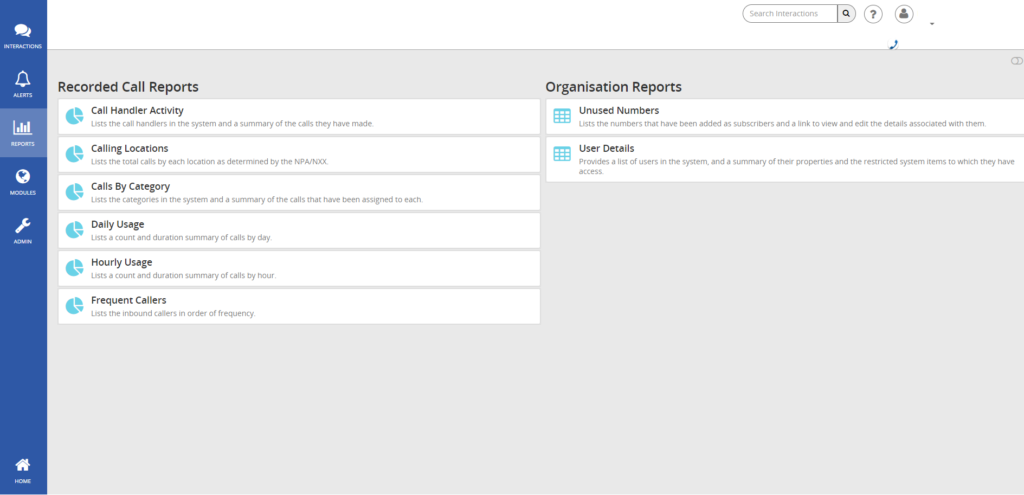
Task: Click the blue phone handset icon
Action: pyautogui.click(x=894, y=45)
